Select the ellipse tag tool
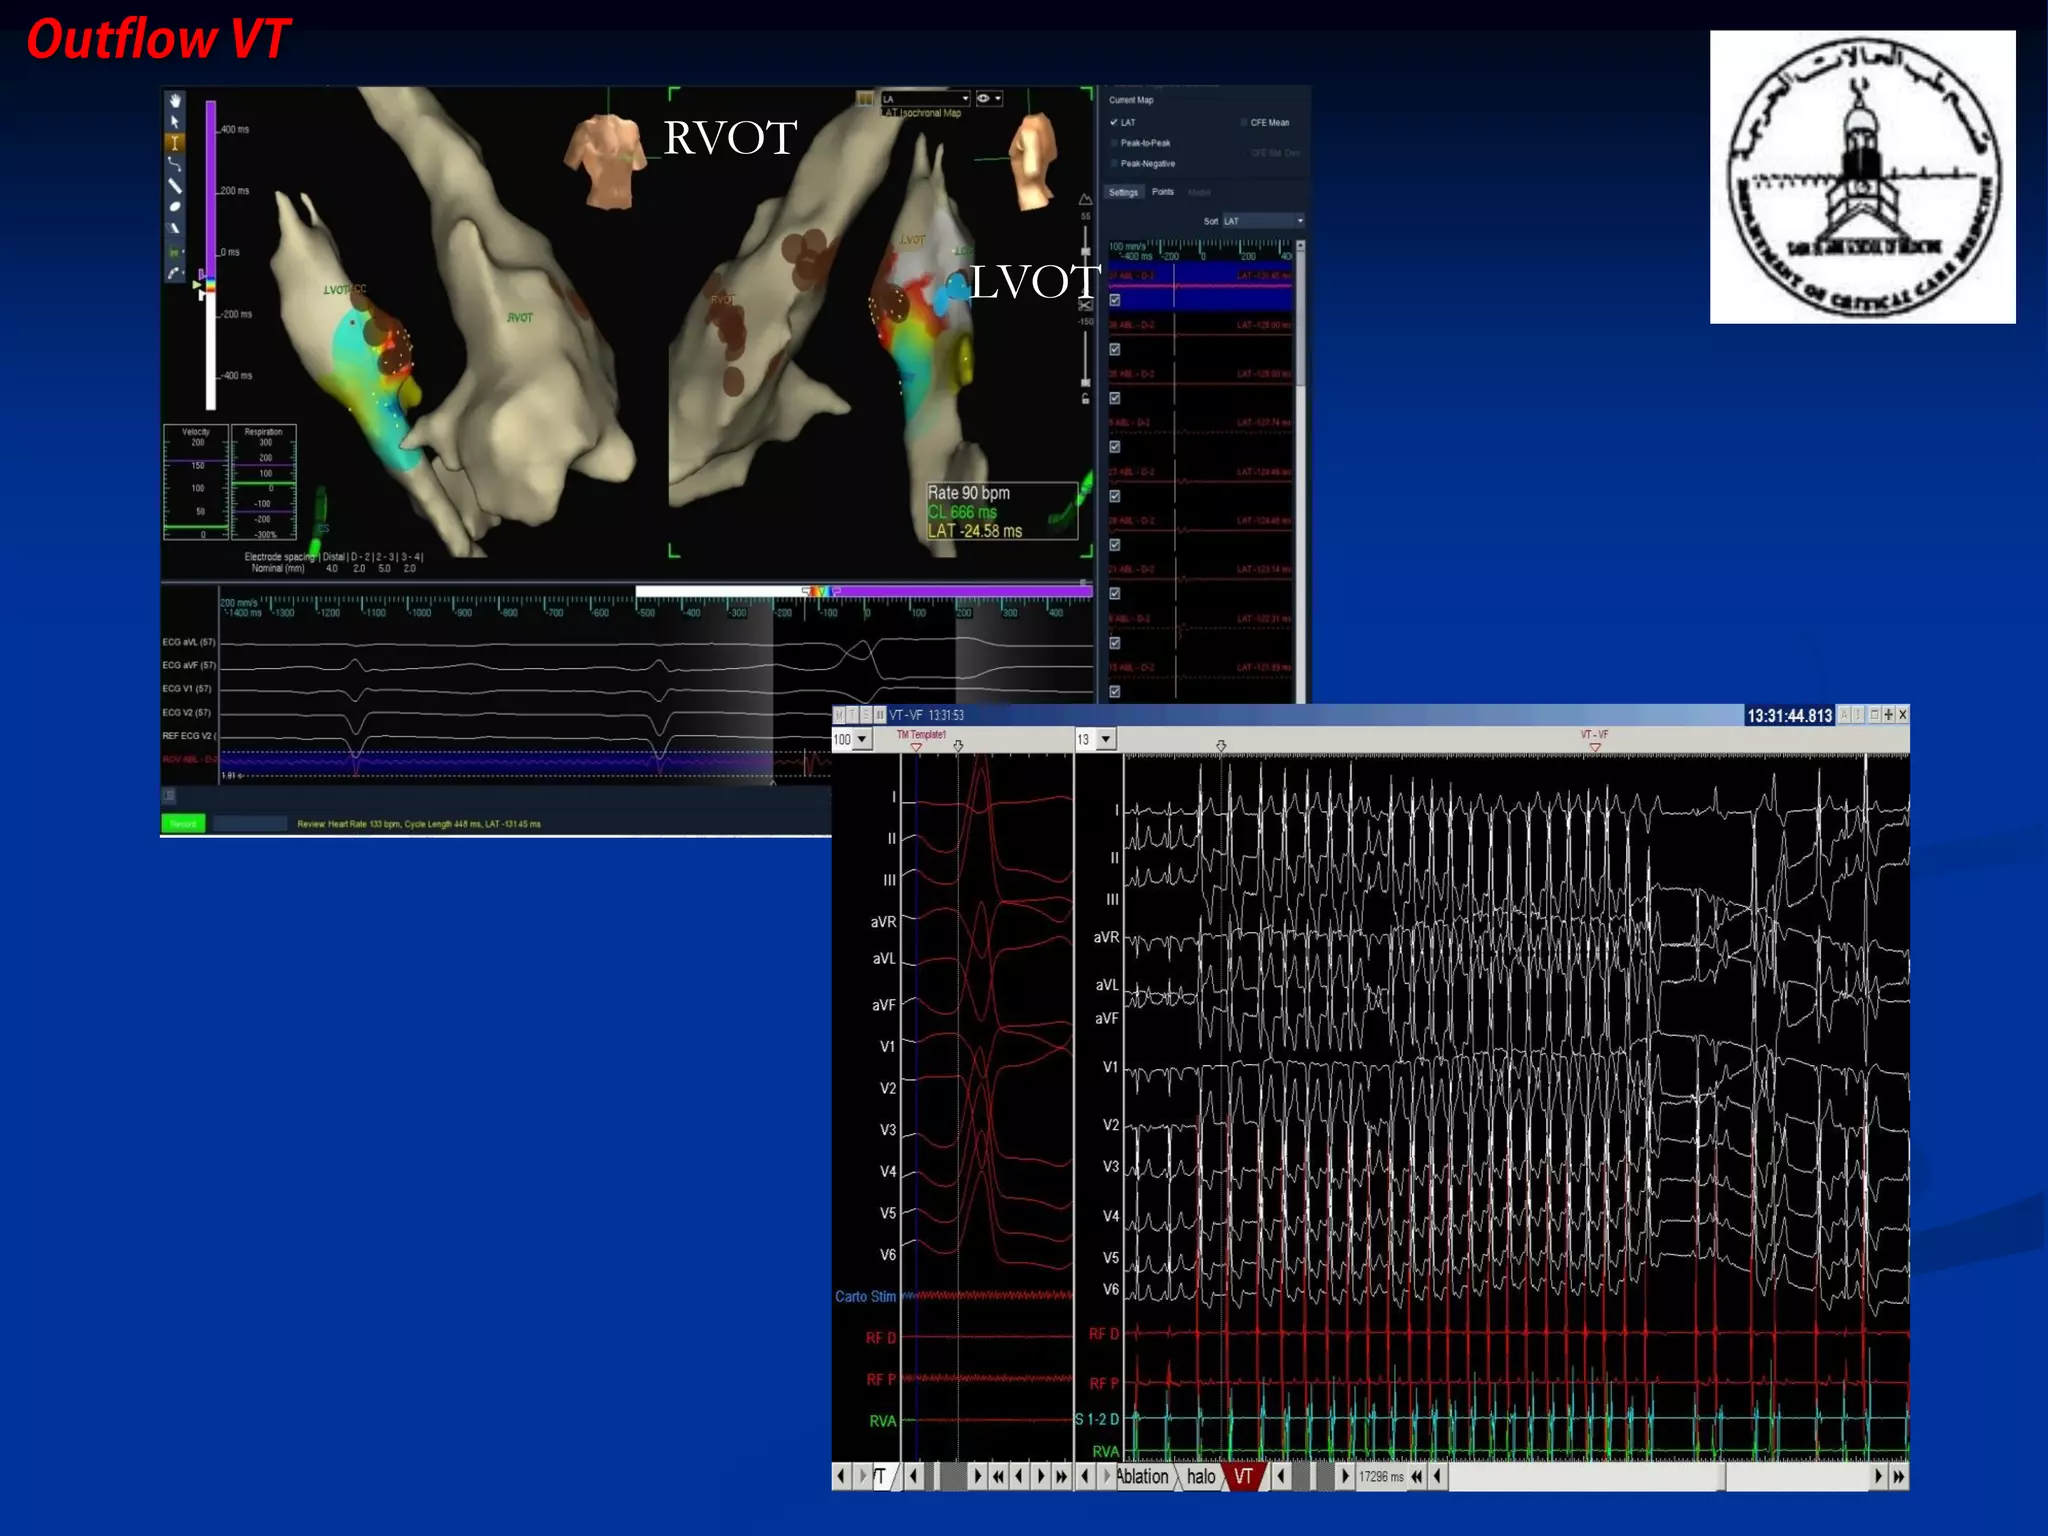This screenshot has height=1536, width=2048. point(175,207)
